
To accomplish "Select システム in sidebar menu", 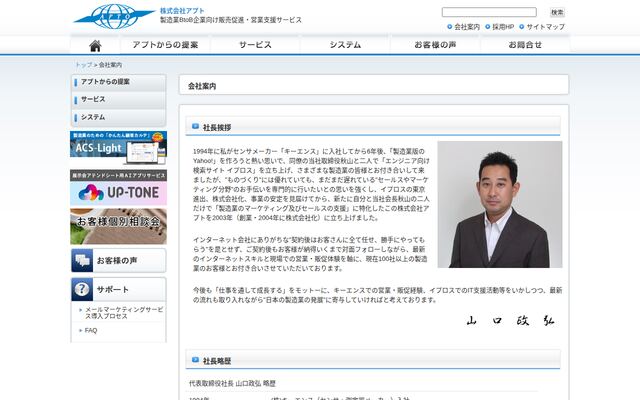I will 118,118.
